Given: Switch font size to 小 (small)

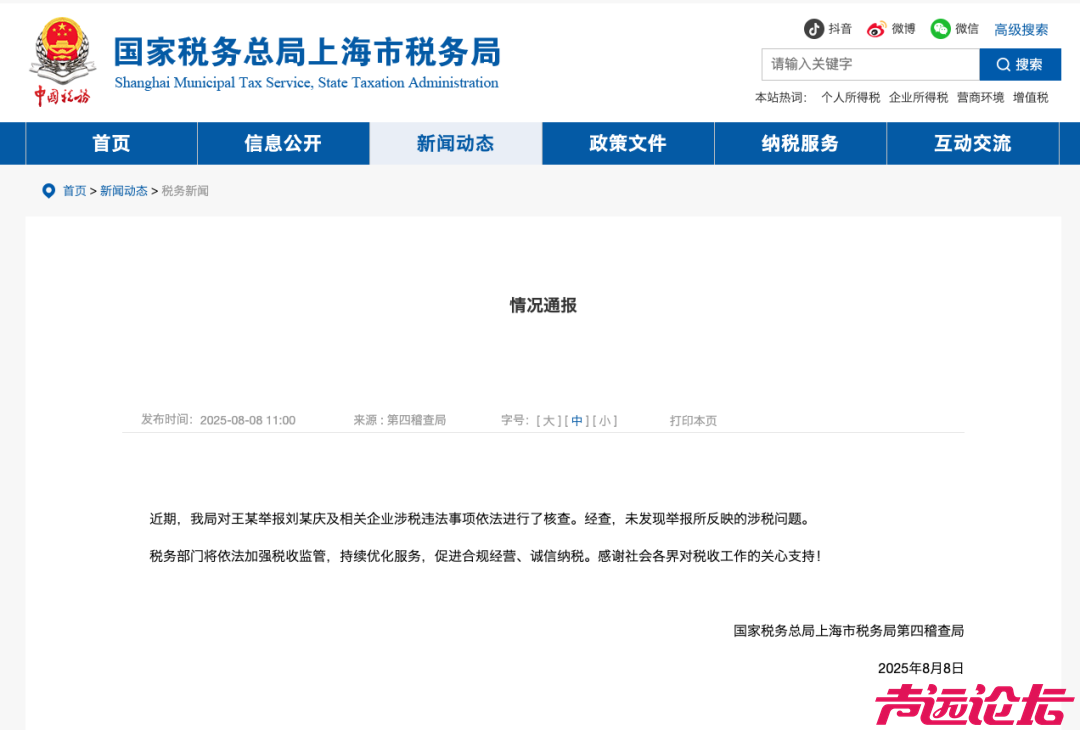Looking at the screenshot, I should coord(605,420).
